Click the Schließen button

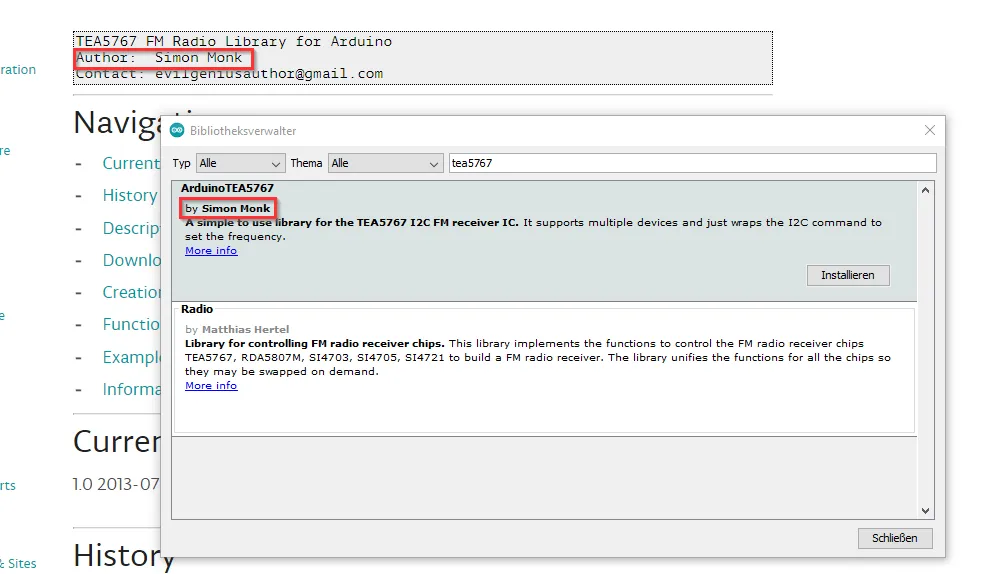tap(894, 538)
